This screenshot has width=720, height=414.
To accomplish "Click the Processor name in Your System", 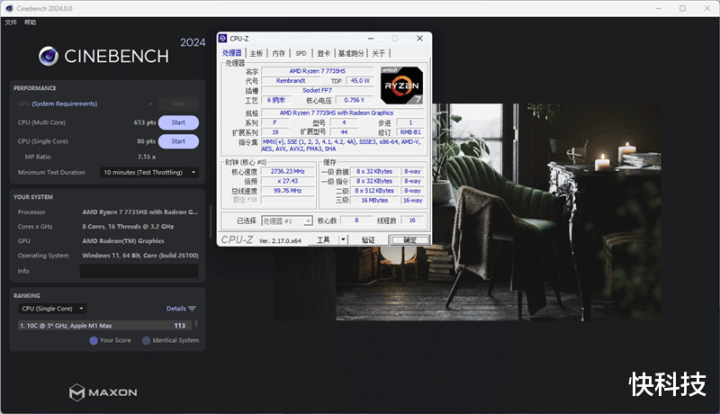I will coord(140,212).
